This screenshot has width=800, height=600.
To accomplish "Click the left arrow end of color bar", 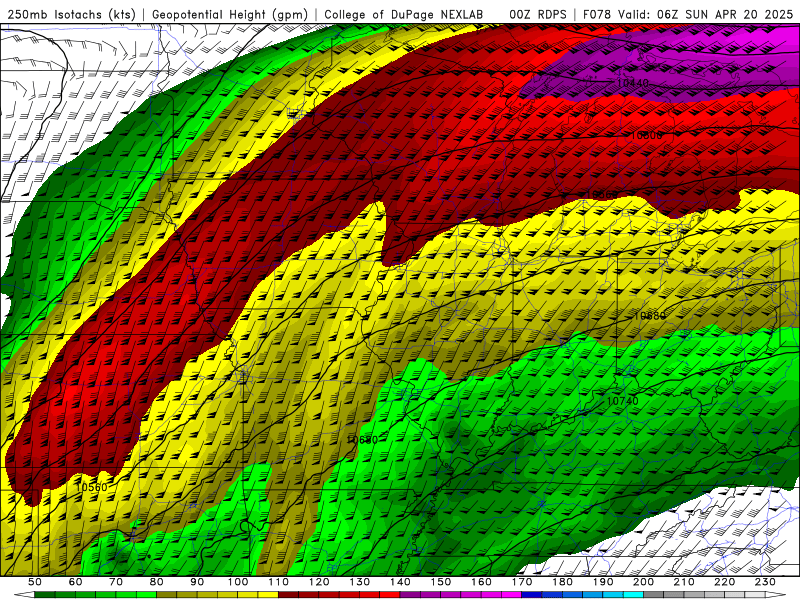I will click(x=24, y=595).
